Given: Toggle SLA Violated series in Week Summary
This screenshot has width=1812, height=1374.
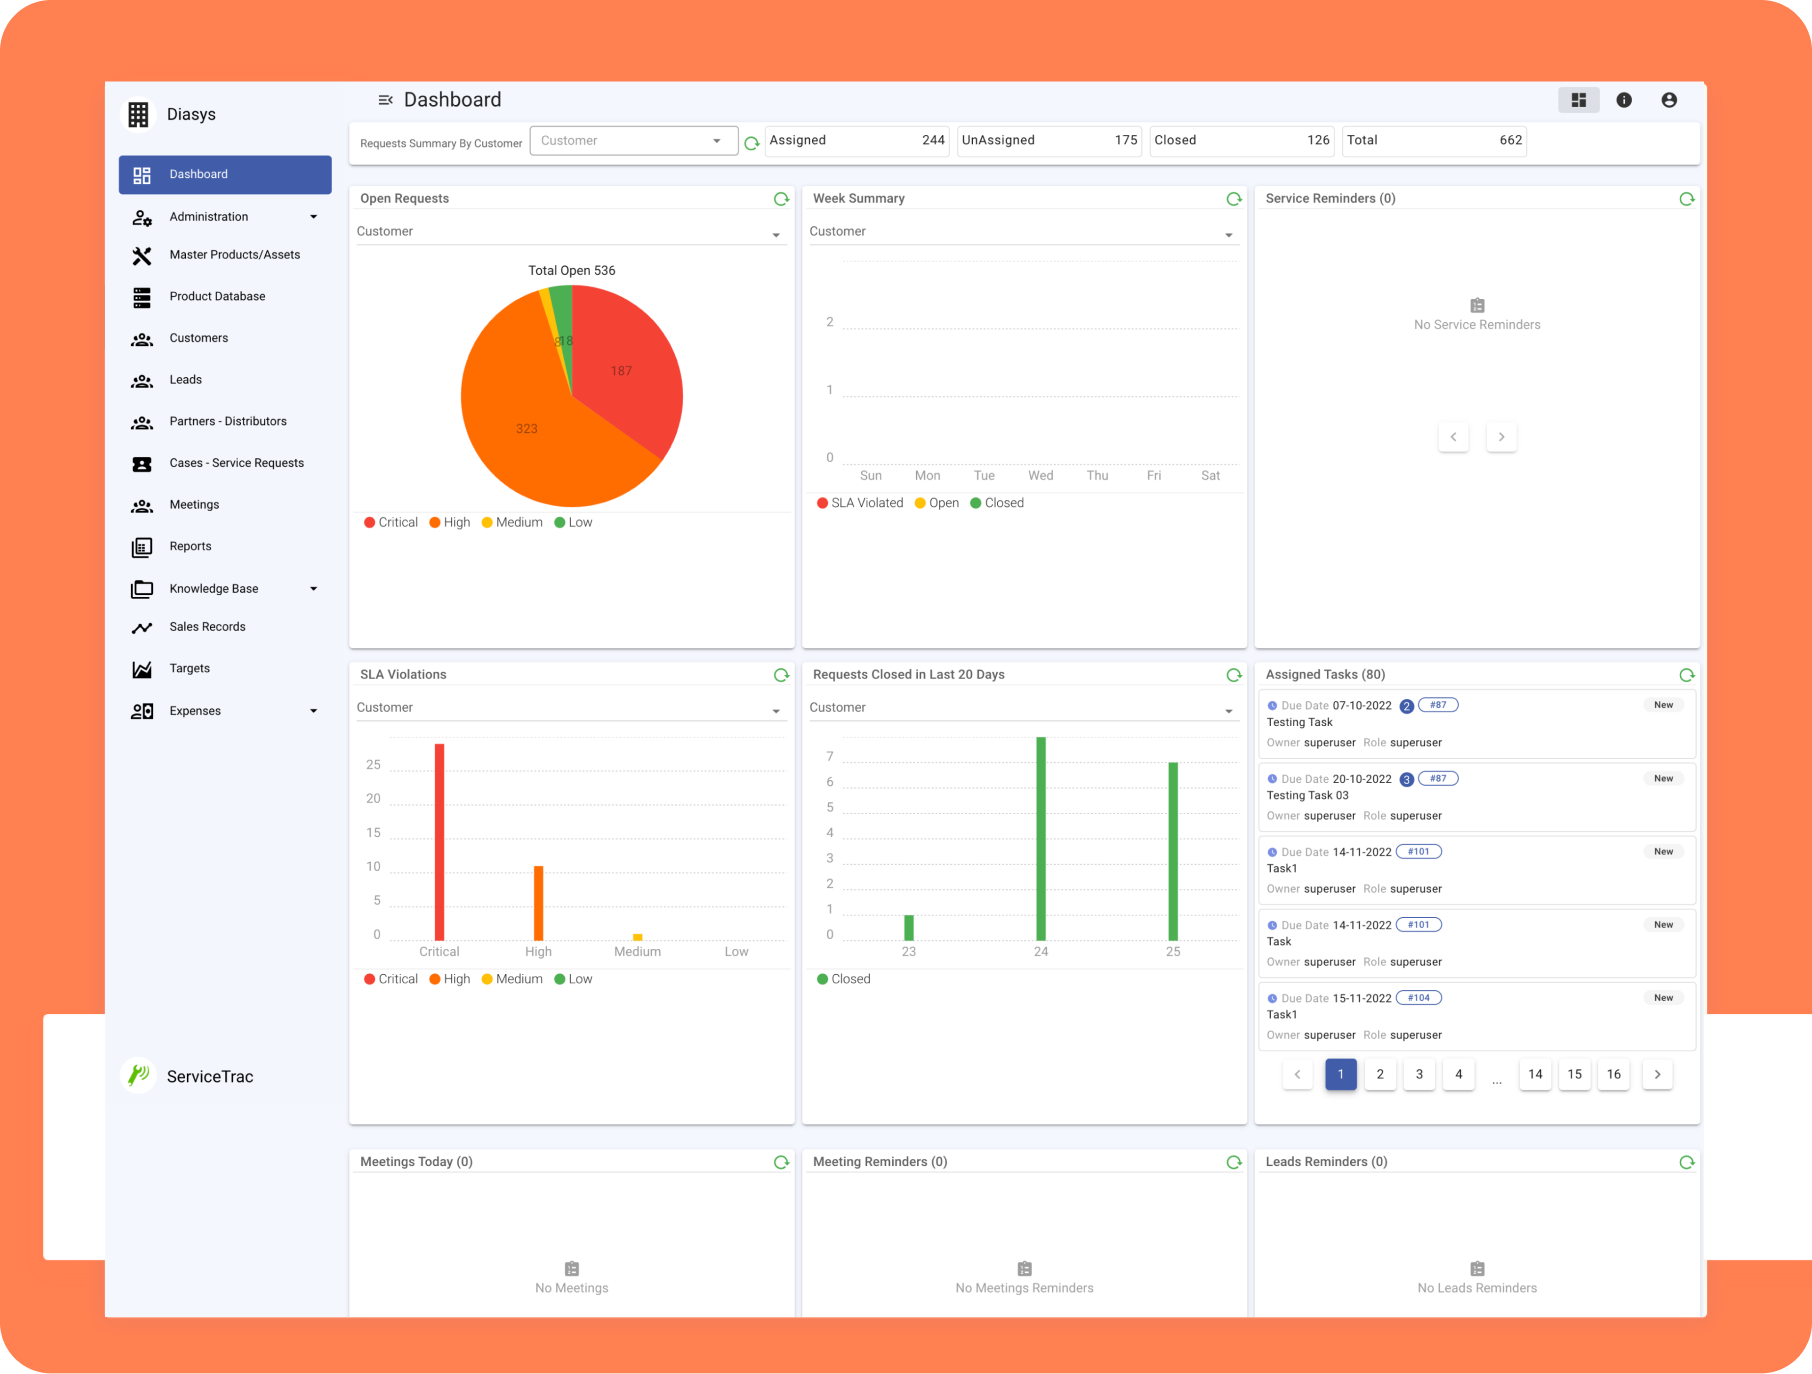Looking at the screenshot, I should pyautogui.click(x=860, y=503).
